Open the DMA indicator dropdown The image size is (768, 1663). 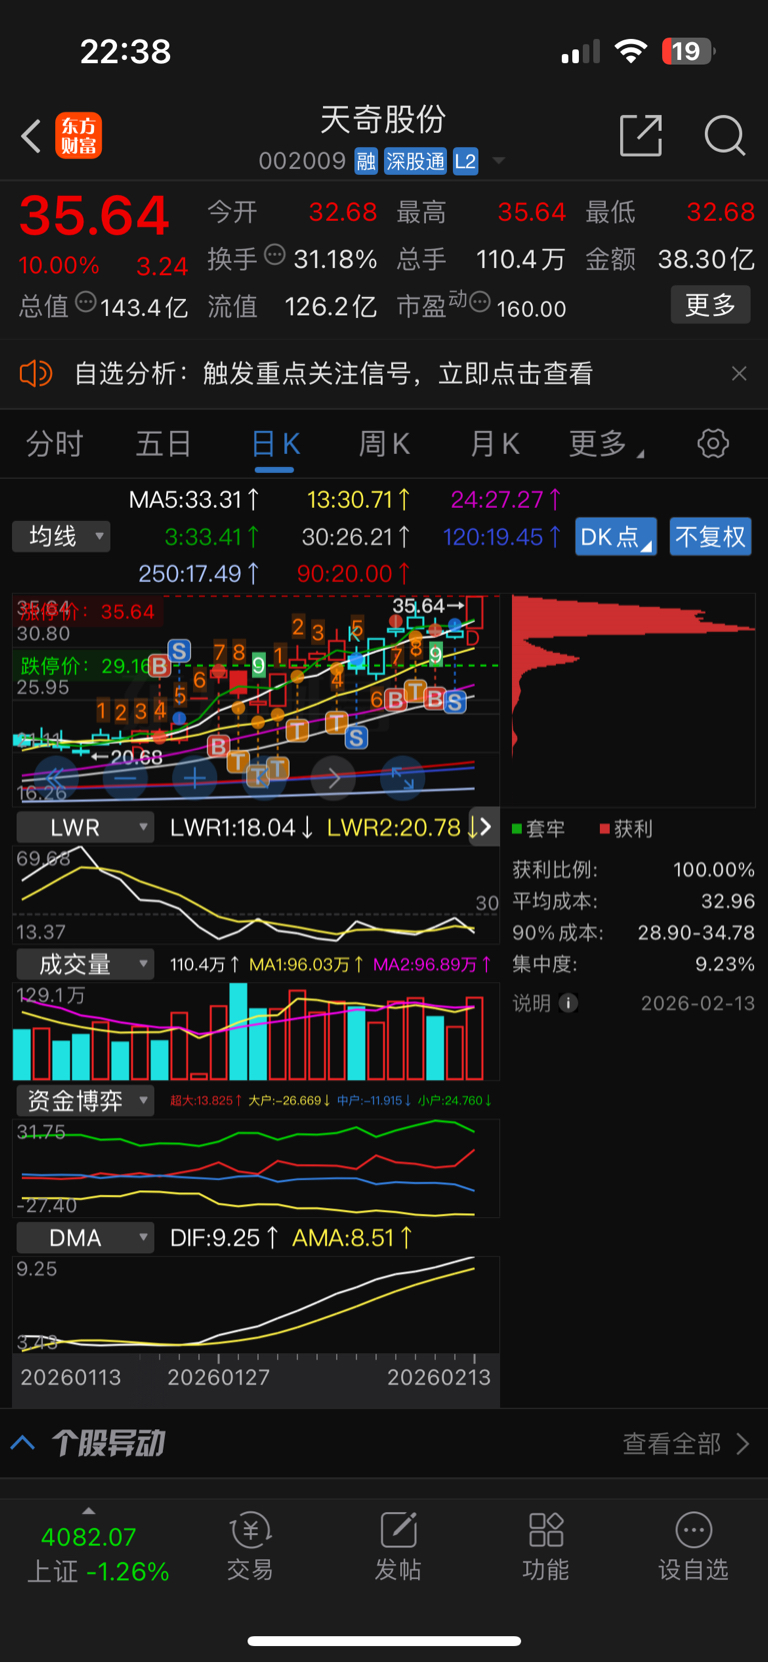[84, 1238]
